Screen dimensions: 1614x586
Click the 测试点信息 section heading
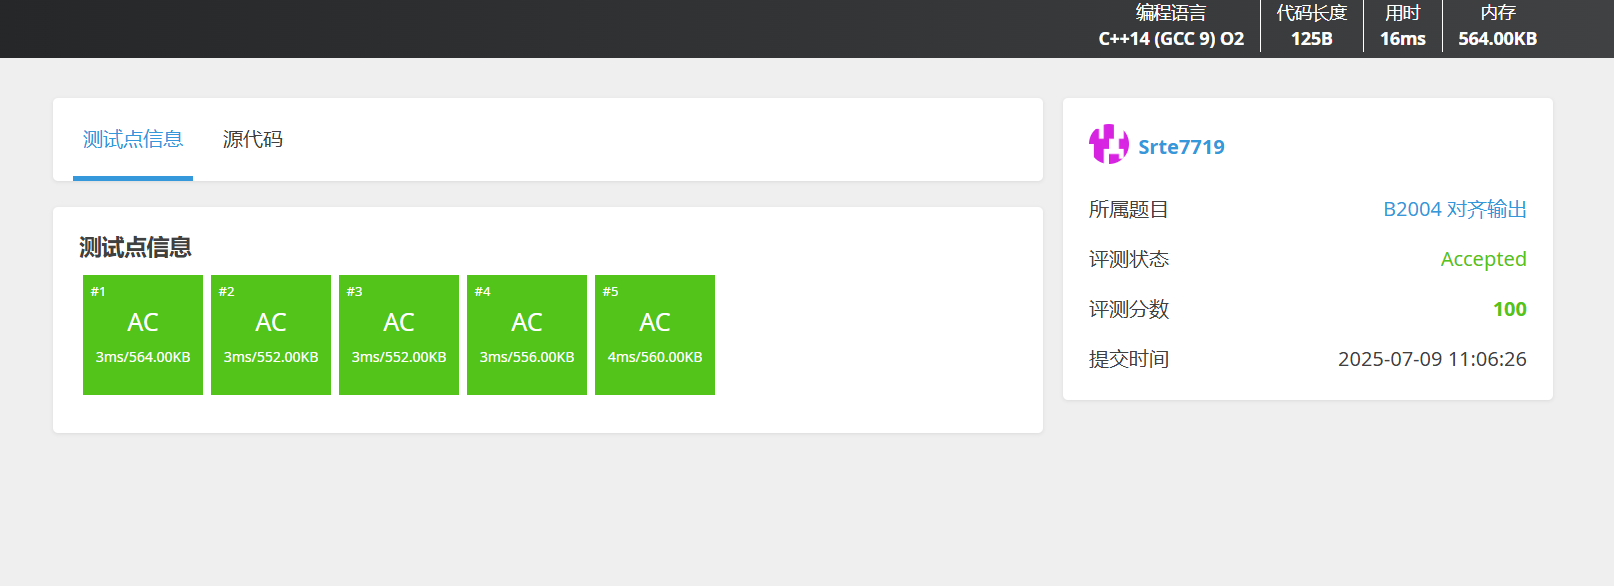[x=135, y=247]
